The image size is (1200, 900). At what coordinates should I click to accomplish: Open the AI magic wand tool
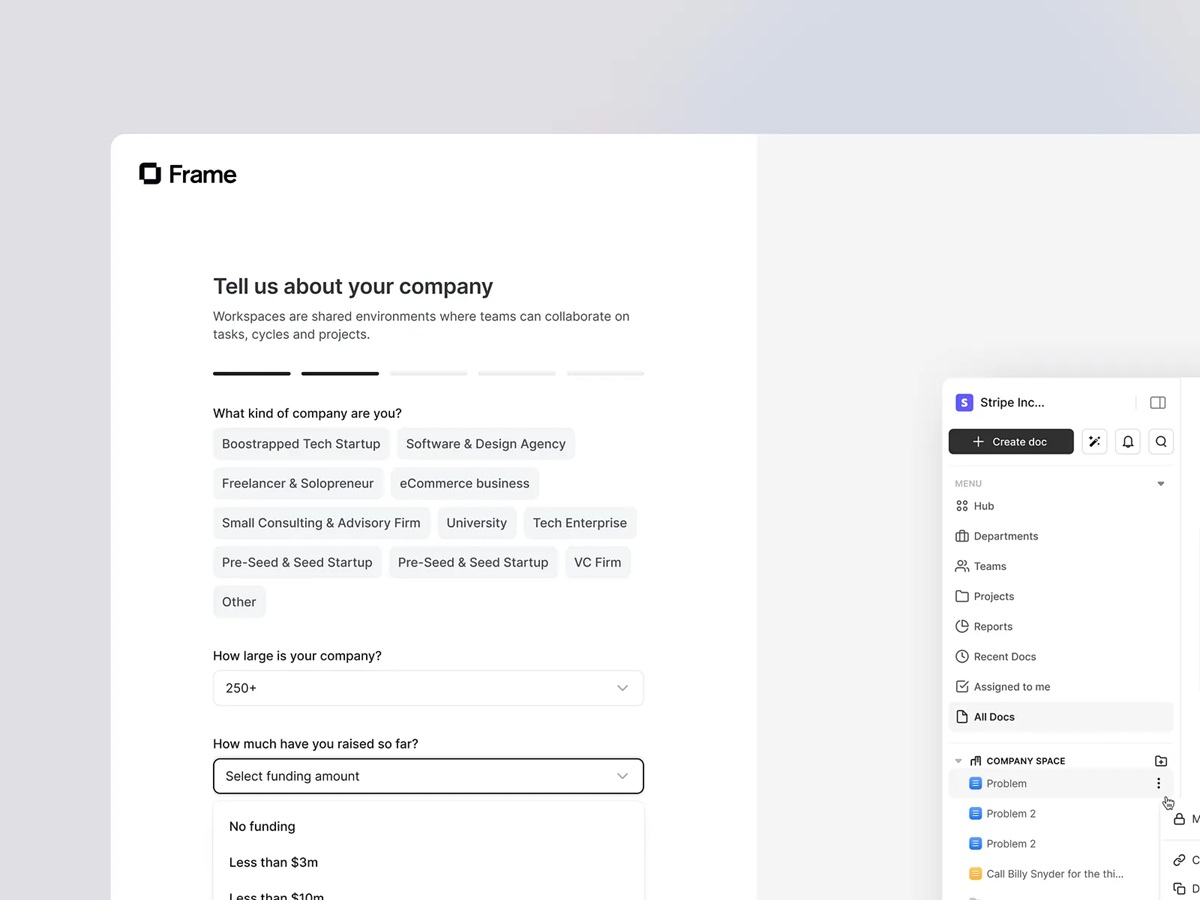tap(1094, 441)
